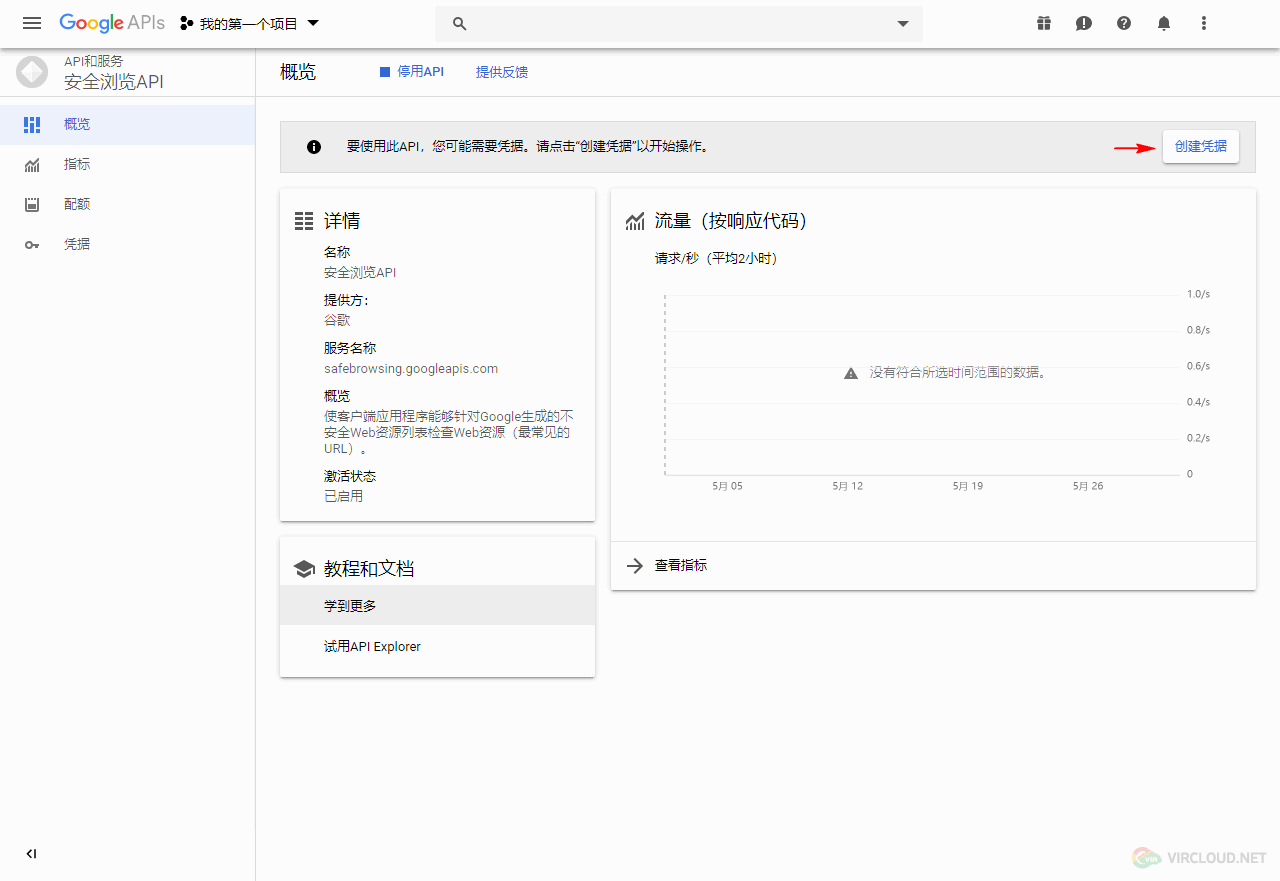The image size is (1280, 881).
Task: Click the send feedback alert icon
Action: [1084, 23]
